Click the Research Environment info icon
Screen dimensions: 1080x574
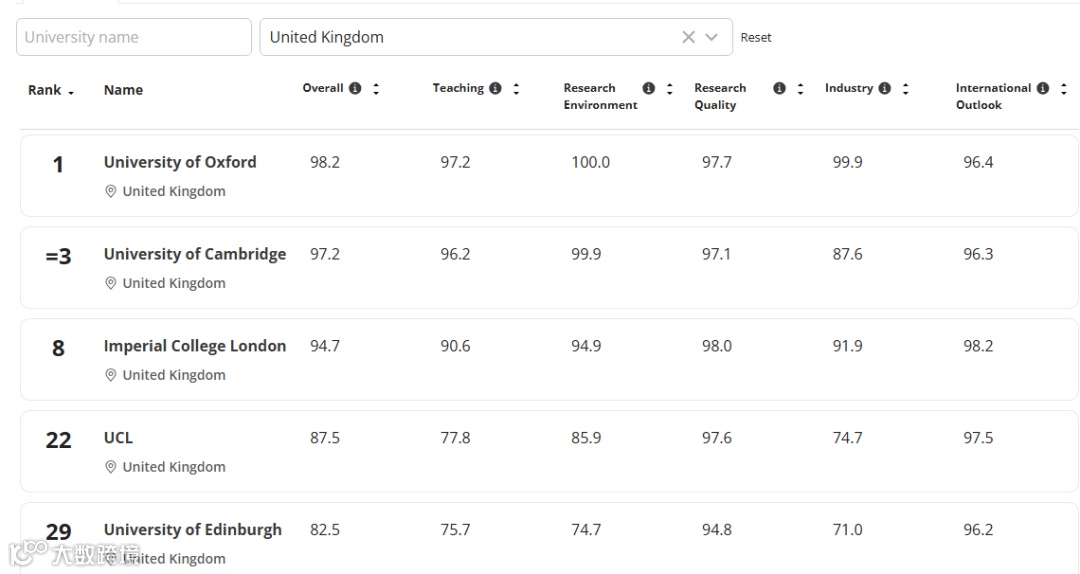pos(648,88)
